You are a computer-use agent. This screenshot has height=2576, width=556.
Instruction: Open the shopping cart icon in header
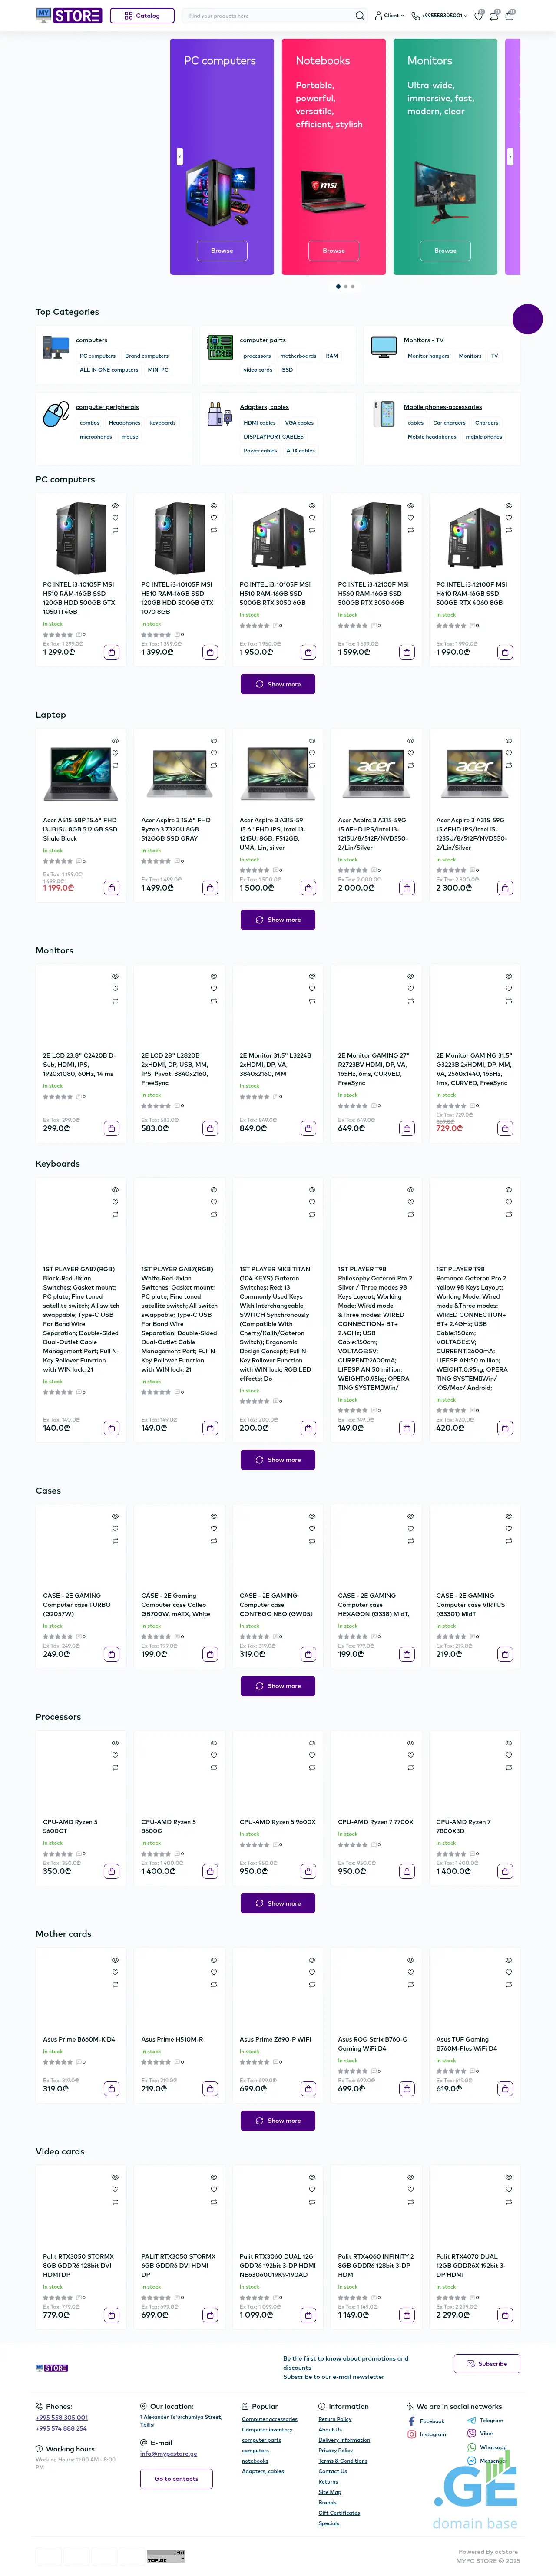pyautogui.click(x=509, y=16)
